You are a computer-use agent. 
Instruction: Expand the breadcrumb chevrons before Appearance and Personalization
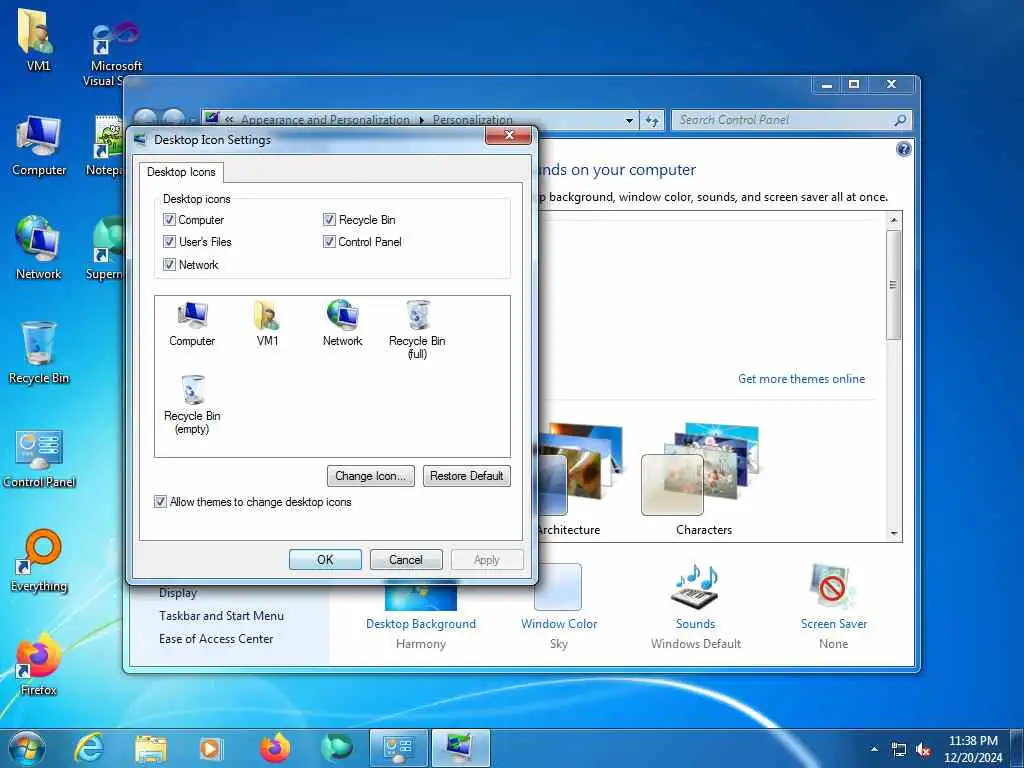click(229, 120)
